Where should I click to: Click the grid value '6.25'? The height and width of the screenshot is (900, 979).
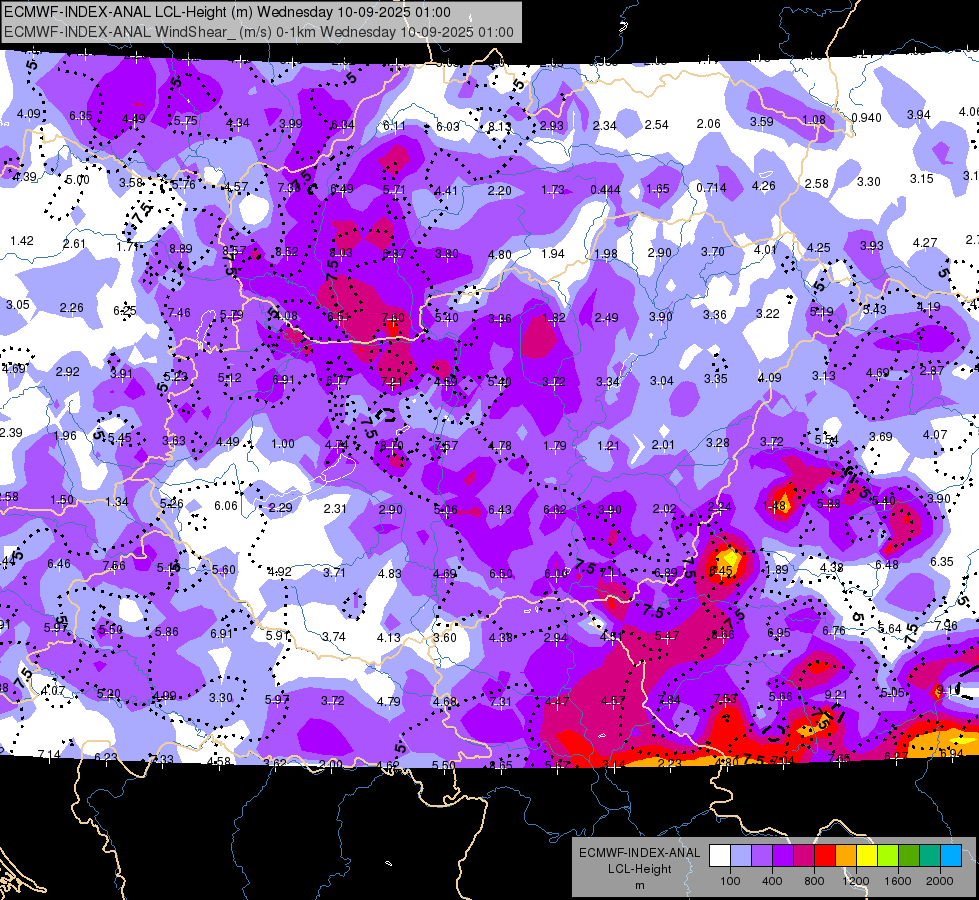125,310
